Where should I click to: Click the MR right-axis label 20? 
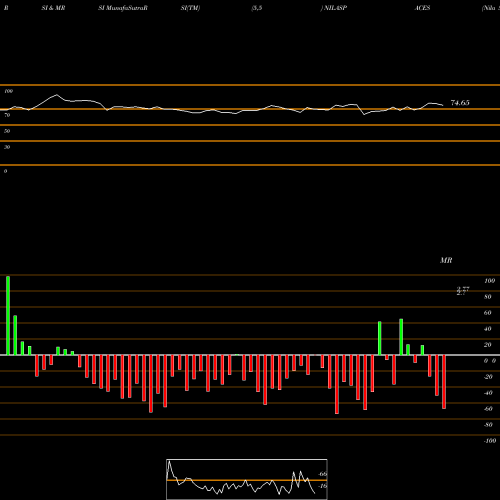point(488,345)
